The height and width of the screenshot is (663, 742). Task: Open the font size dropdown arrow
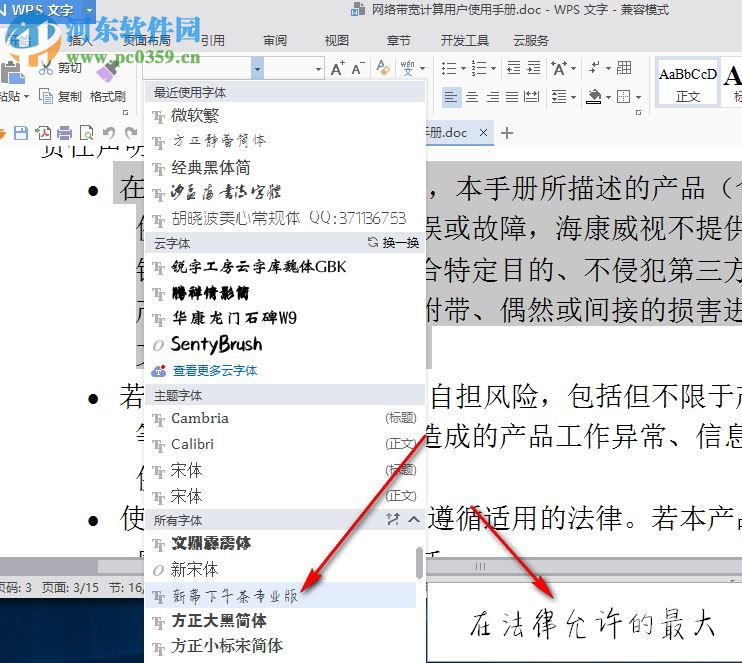pyautogui.click(x=318, y=70)
